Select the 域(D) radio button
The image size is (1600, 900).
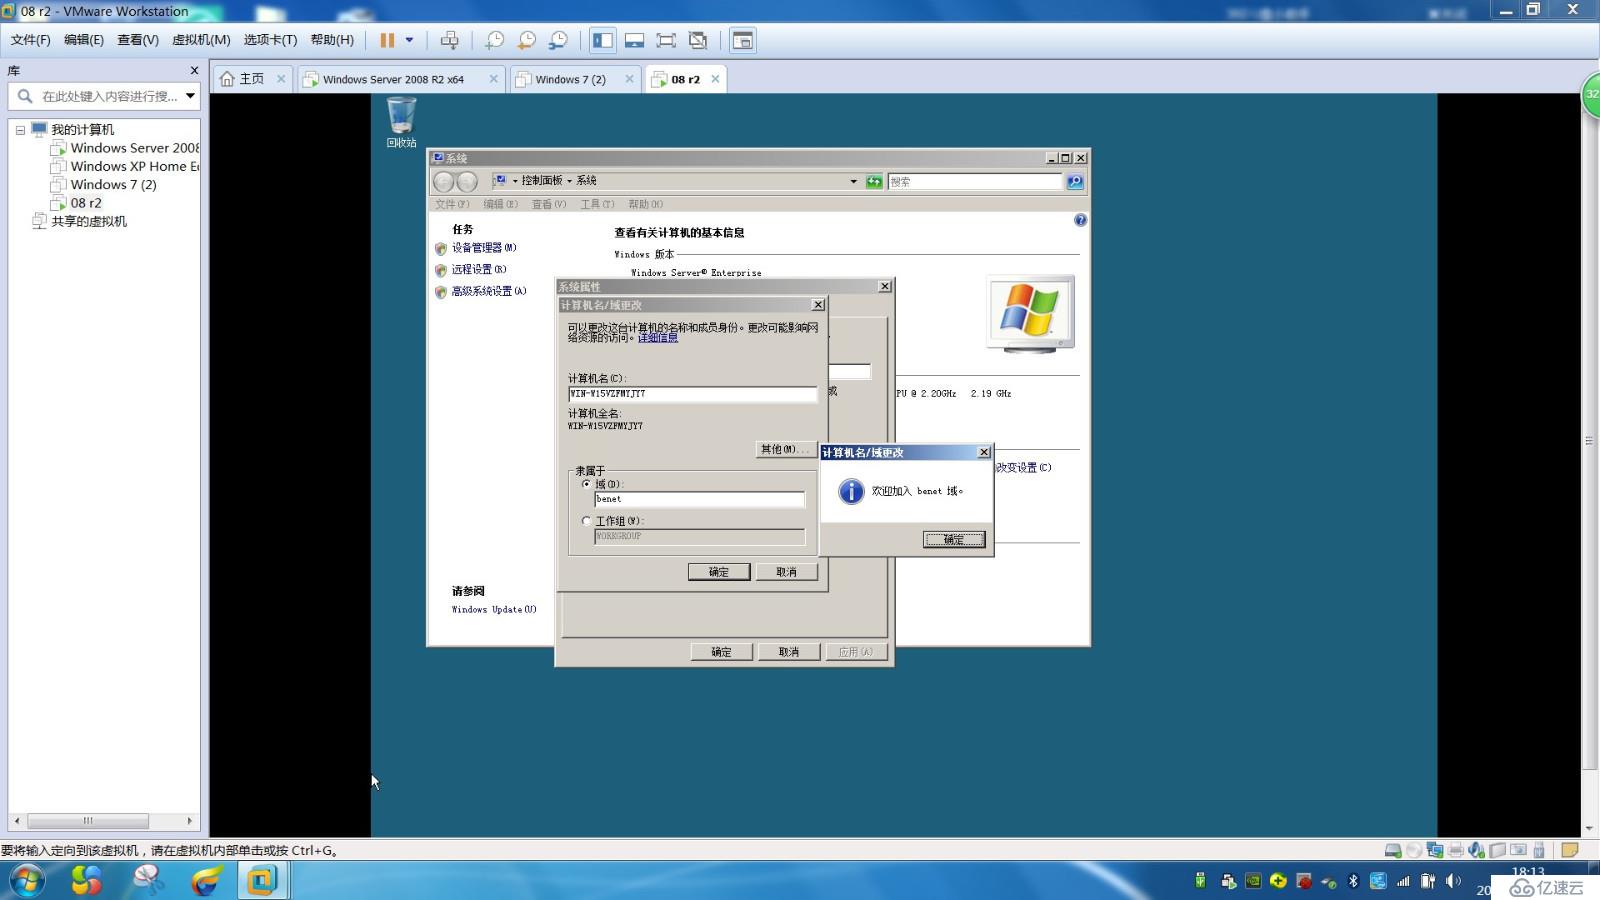pyautogui.click(x=587, y=484)
